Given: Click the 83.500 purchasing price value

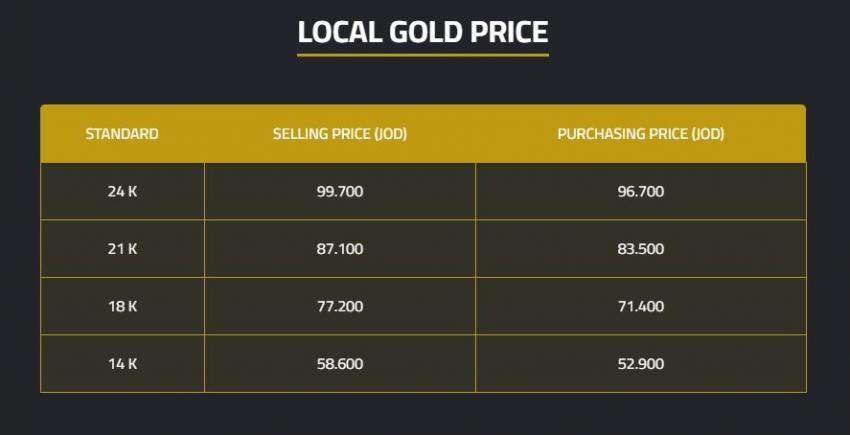Looking at the screenshot, I should (641, 249).
